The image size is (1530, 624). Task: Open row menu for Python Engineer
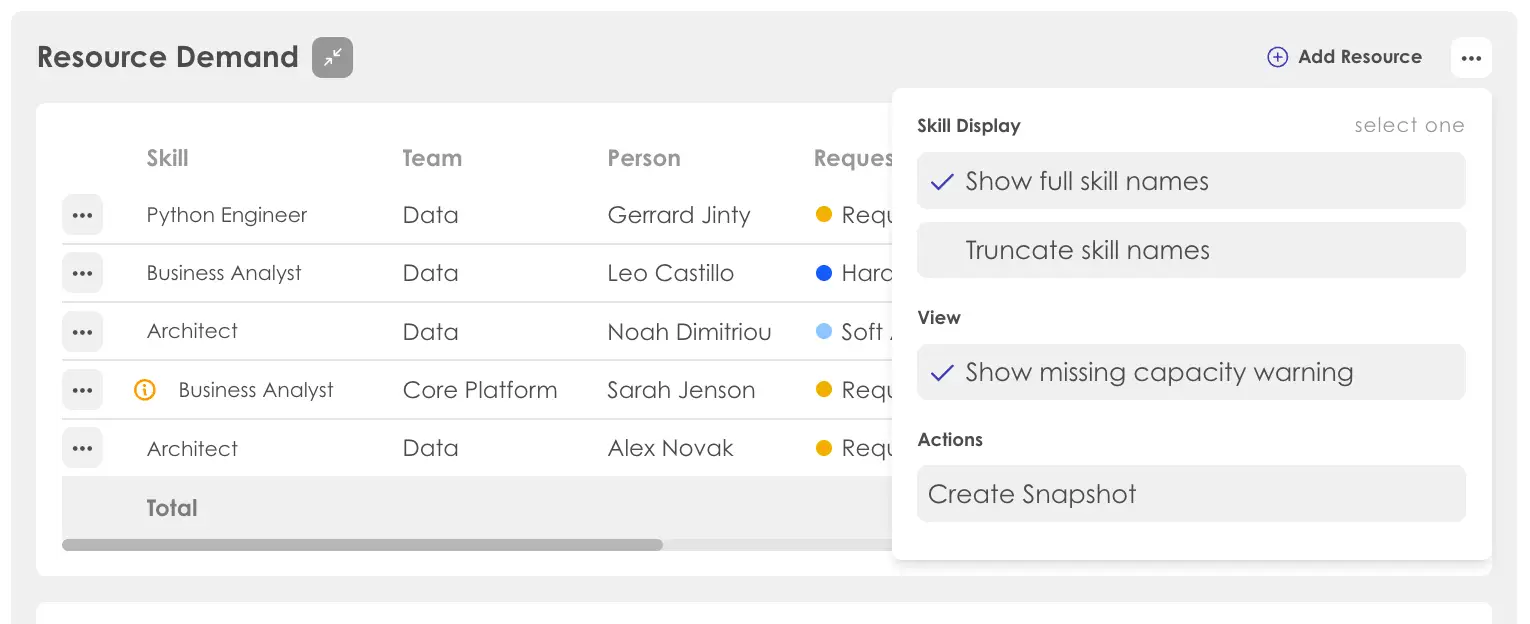pos(82,215)
